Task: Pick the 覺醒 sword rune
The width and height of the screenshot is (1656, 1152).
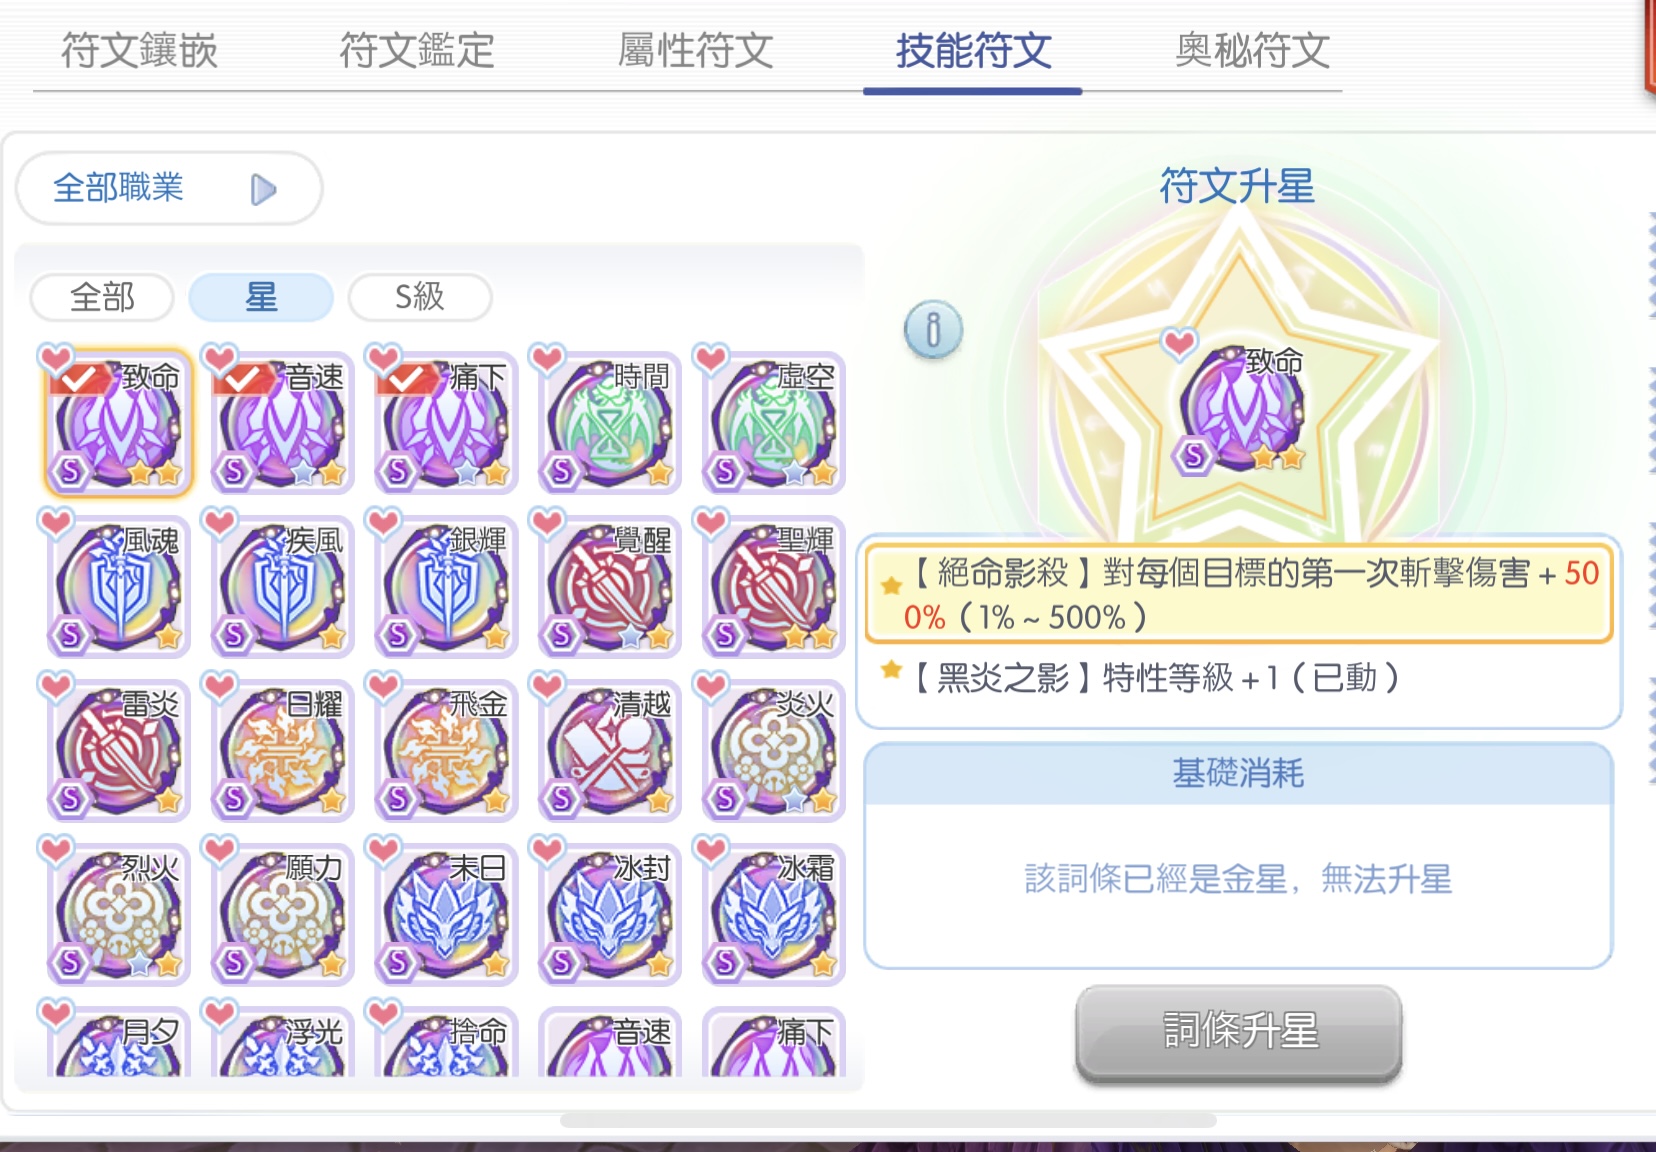Action: (x=610, y=586)
